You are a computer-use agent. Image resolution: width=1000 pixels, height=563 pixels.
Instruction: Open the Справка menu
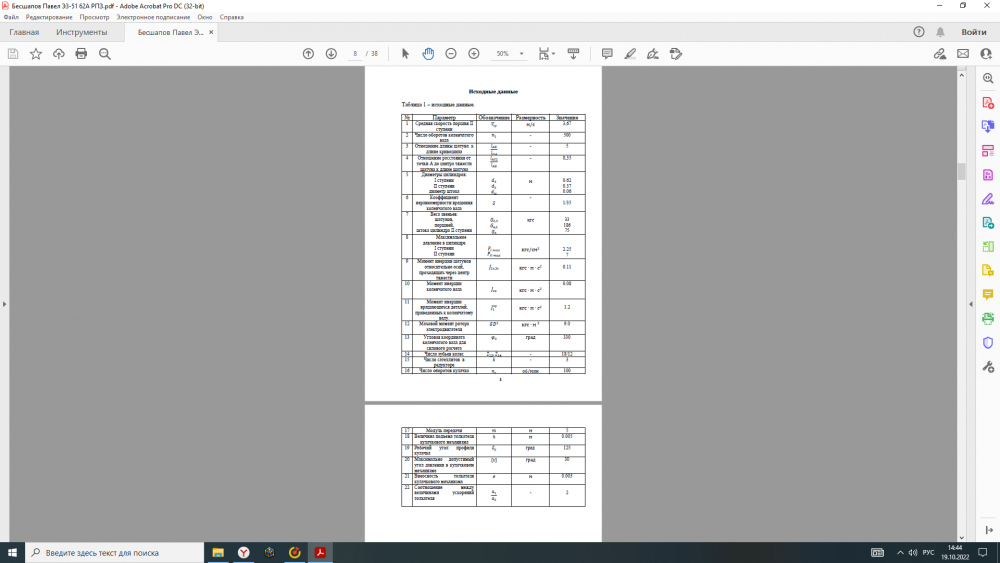[232, 17]
